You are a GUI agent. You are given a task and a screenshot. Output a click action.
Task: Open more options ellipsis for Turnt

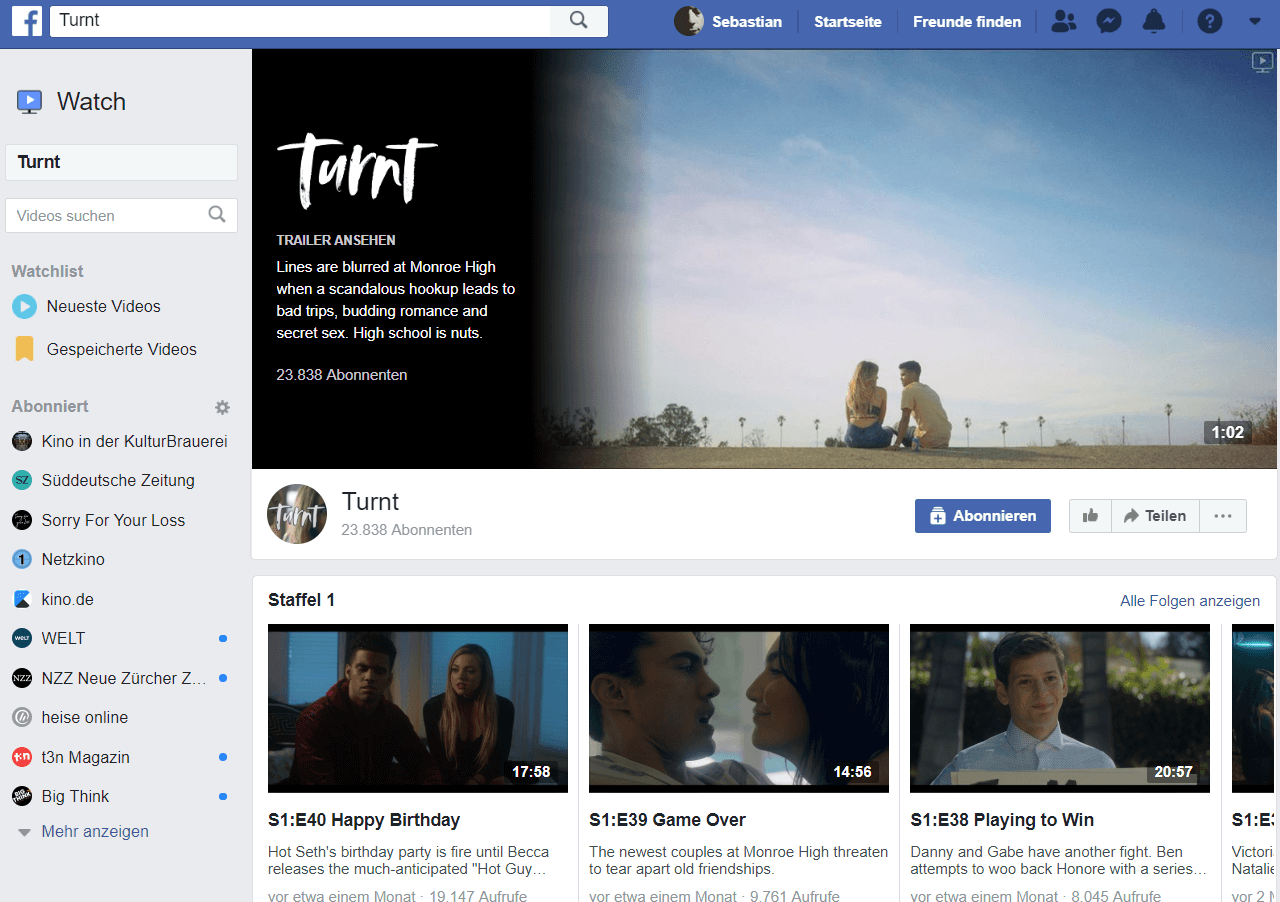[x=1222, y=516]
